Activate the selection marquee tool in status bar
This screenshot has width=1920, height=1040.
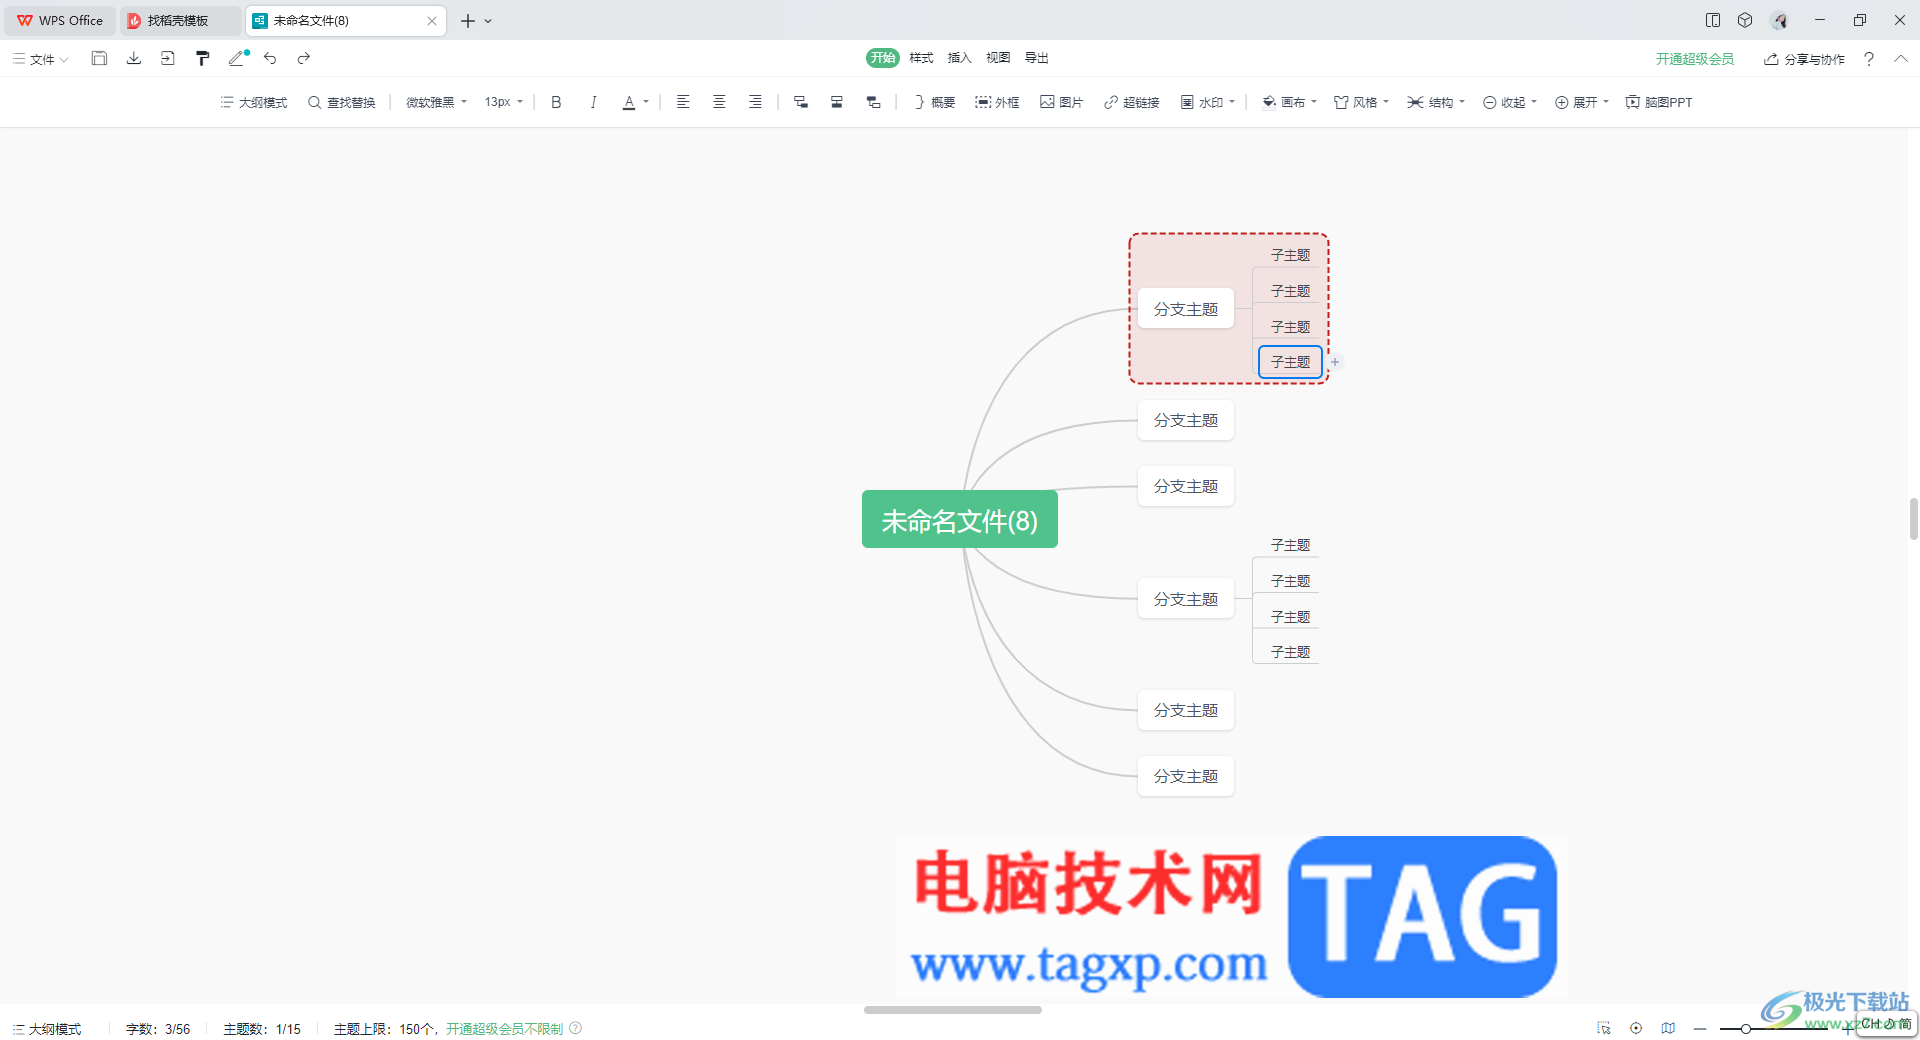[x=1604, y=1028]
